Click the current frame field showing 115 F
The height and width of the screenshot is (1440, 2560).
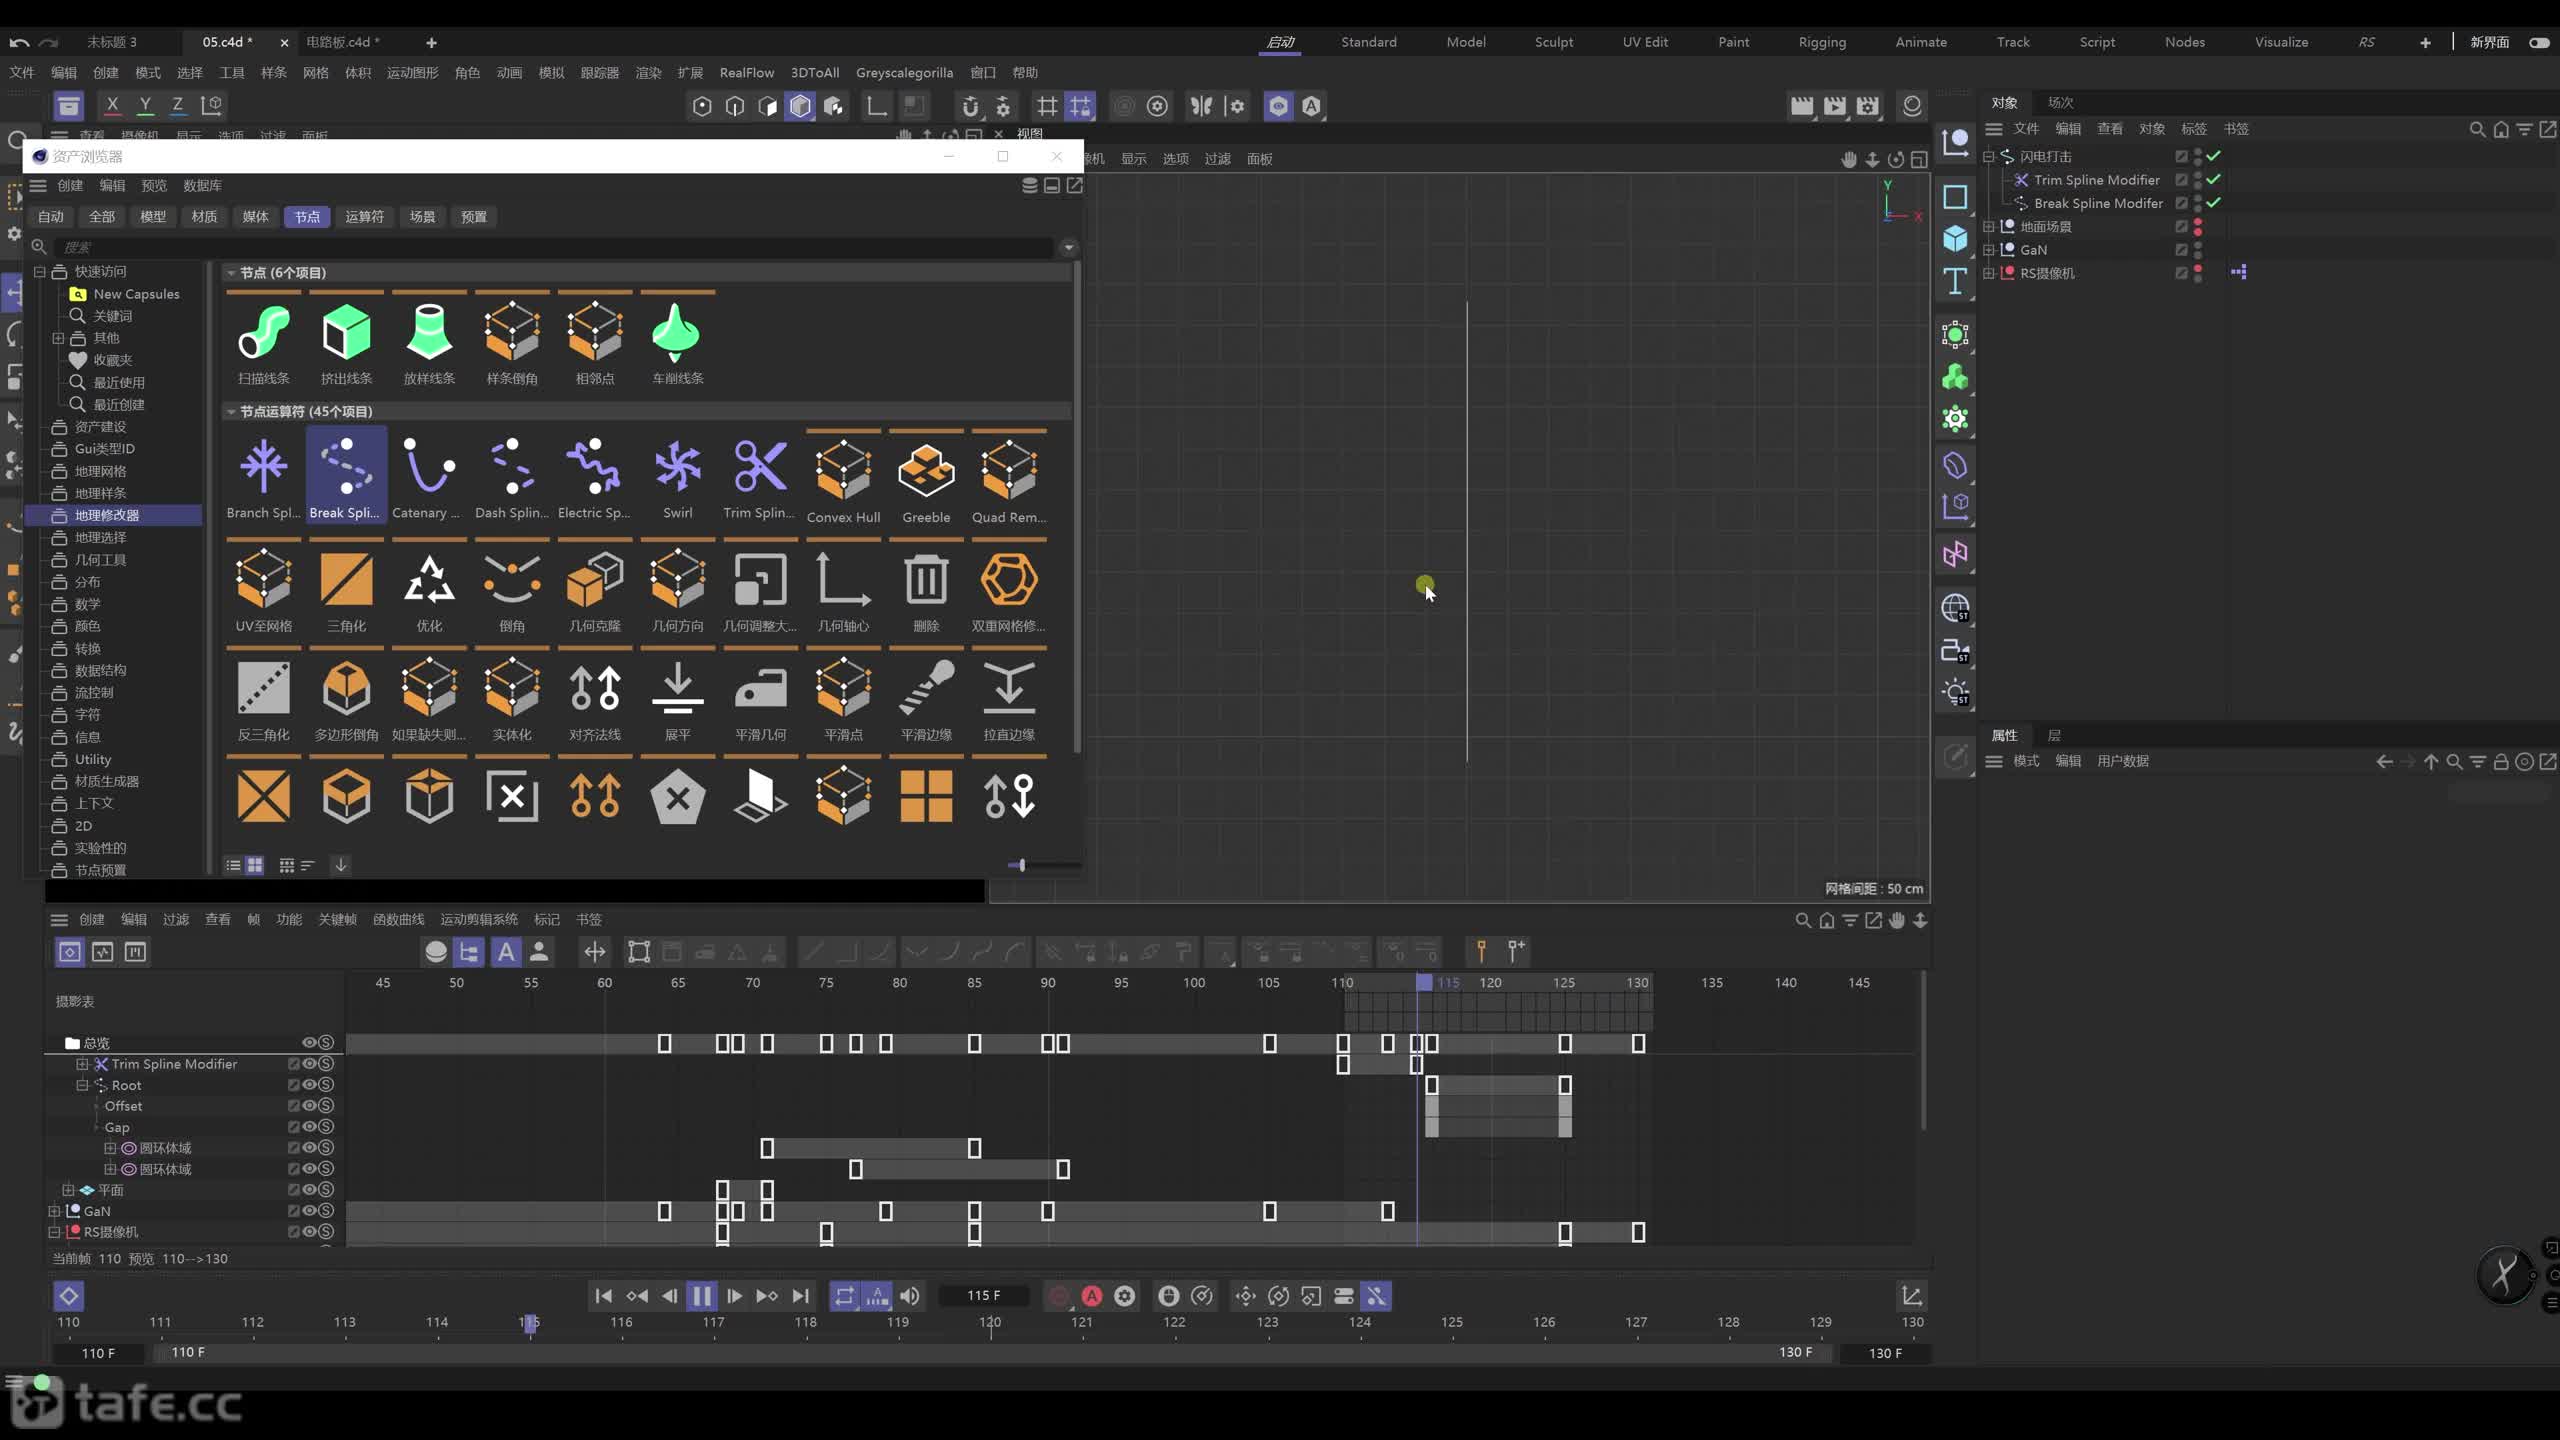(x=984, y=1296)
